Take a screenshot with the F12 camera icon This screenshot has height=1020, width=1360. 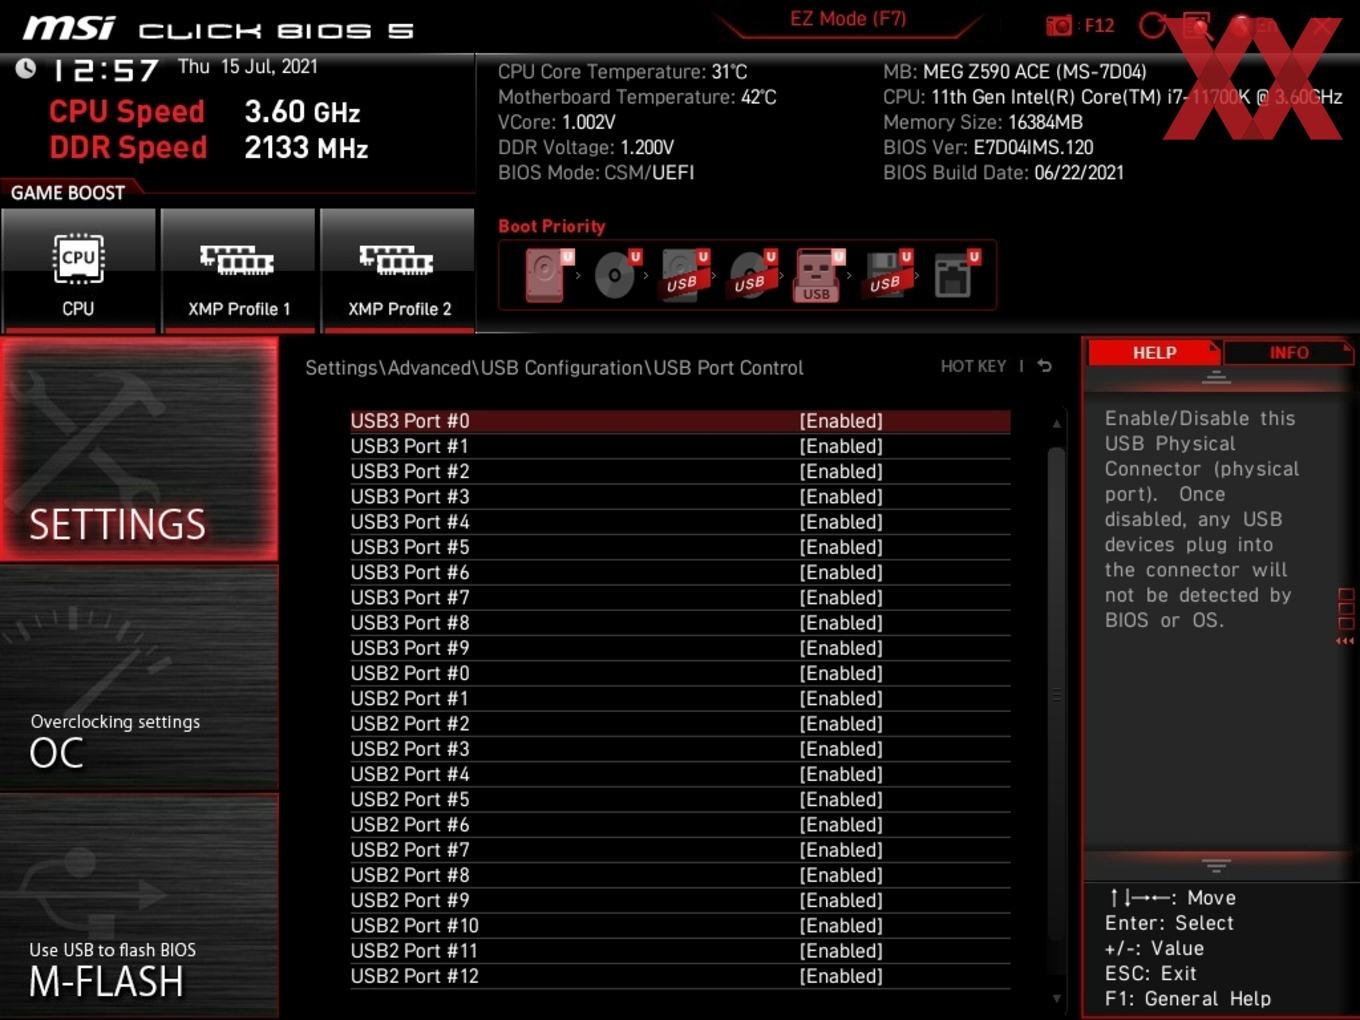click(1059, 25)
